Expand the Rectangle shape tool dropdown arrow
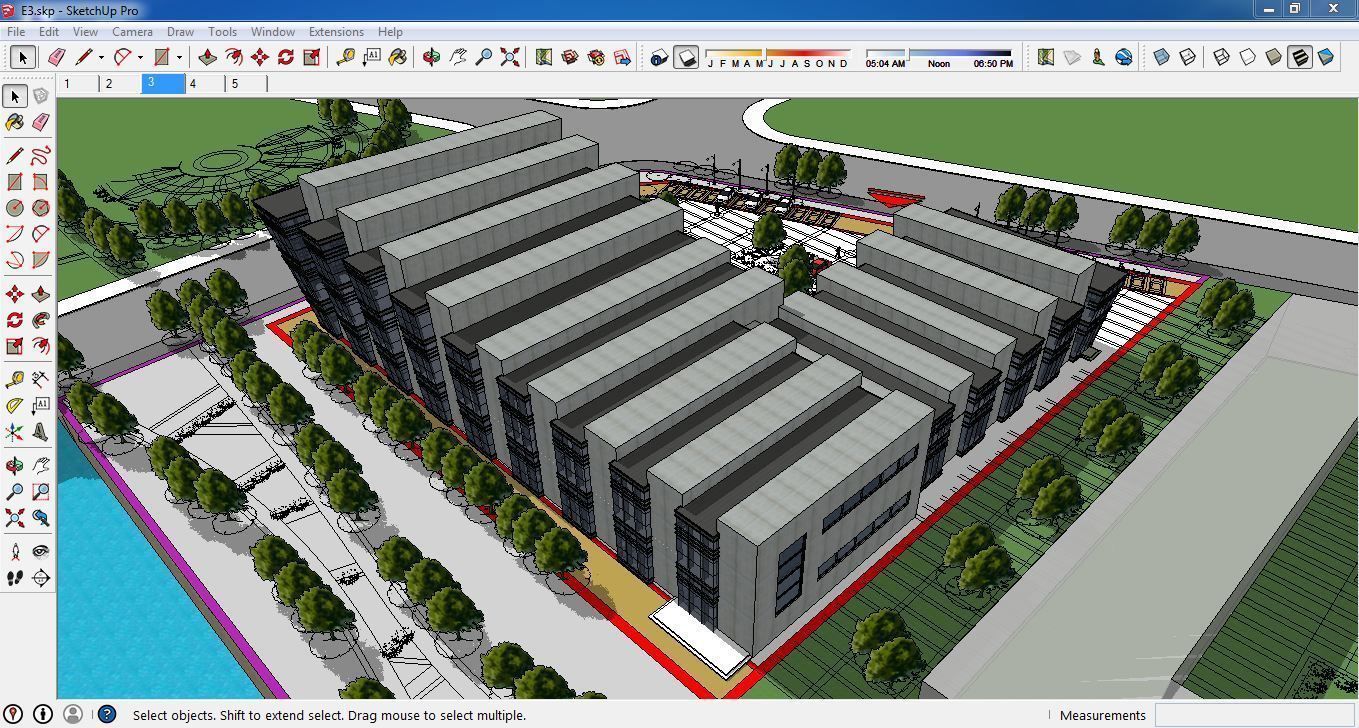 [179, 58]
